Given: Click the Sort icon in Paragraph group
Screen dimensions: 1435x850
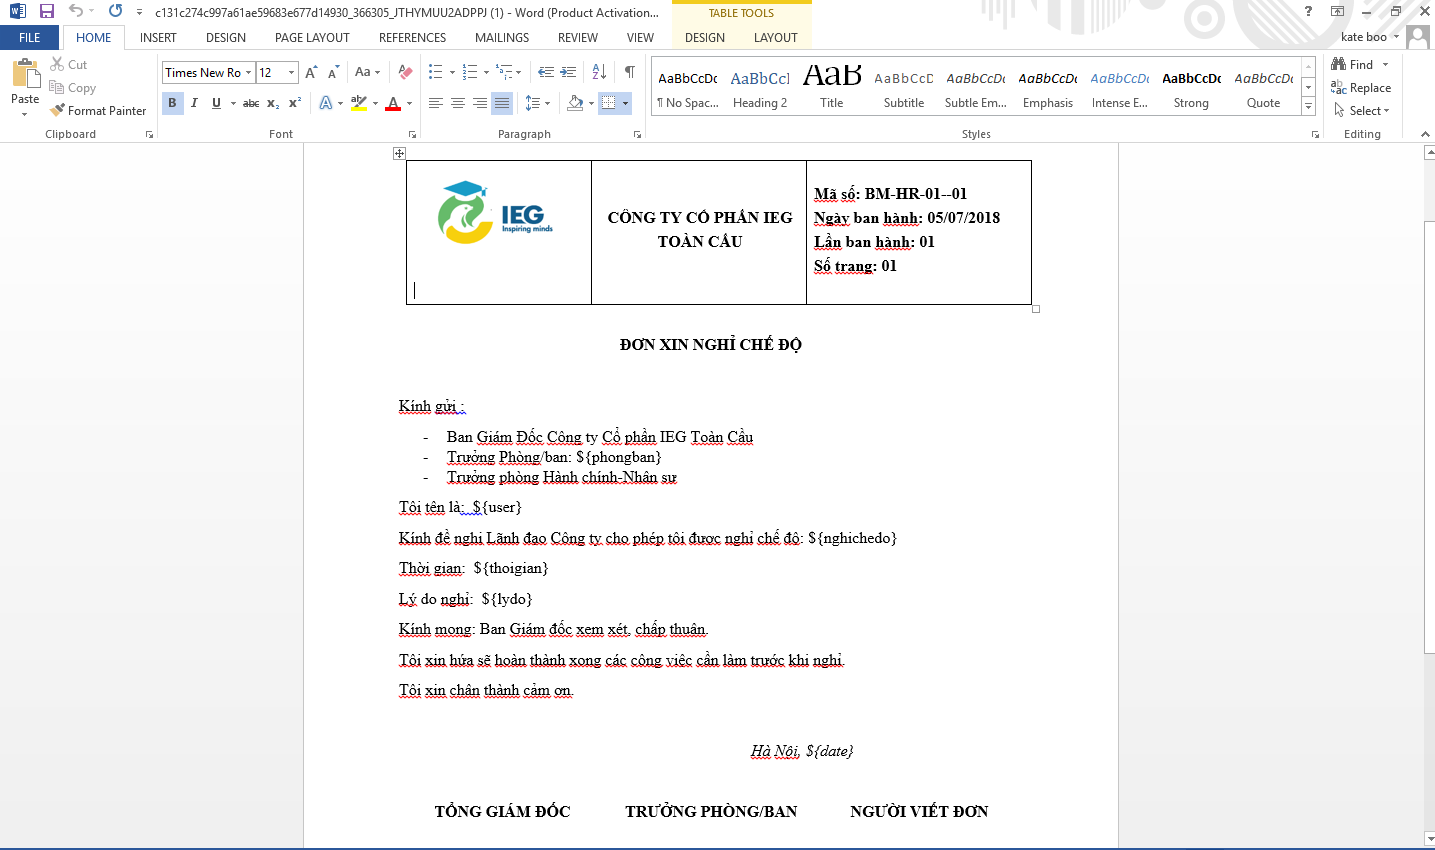Looking at the screenshot, I should click(x=598, y=72).
